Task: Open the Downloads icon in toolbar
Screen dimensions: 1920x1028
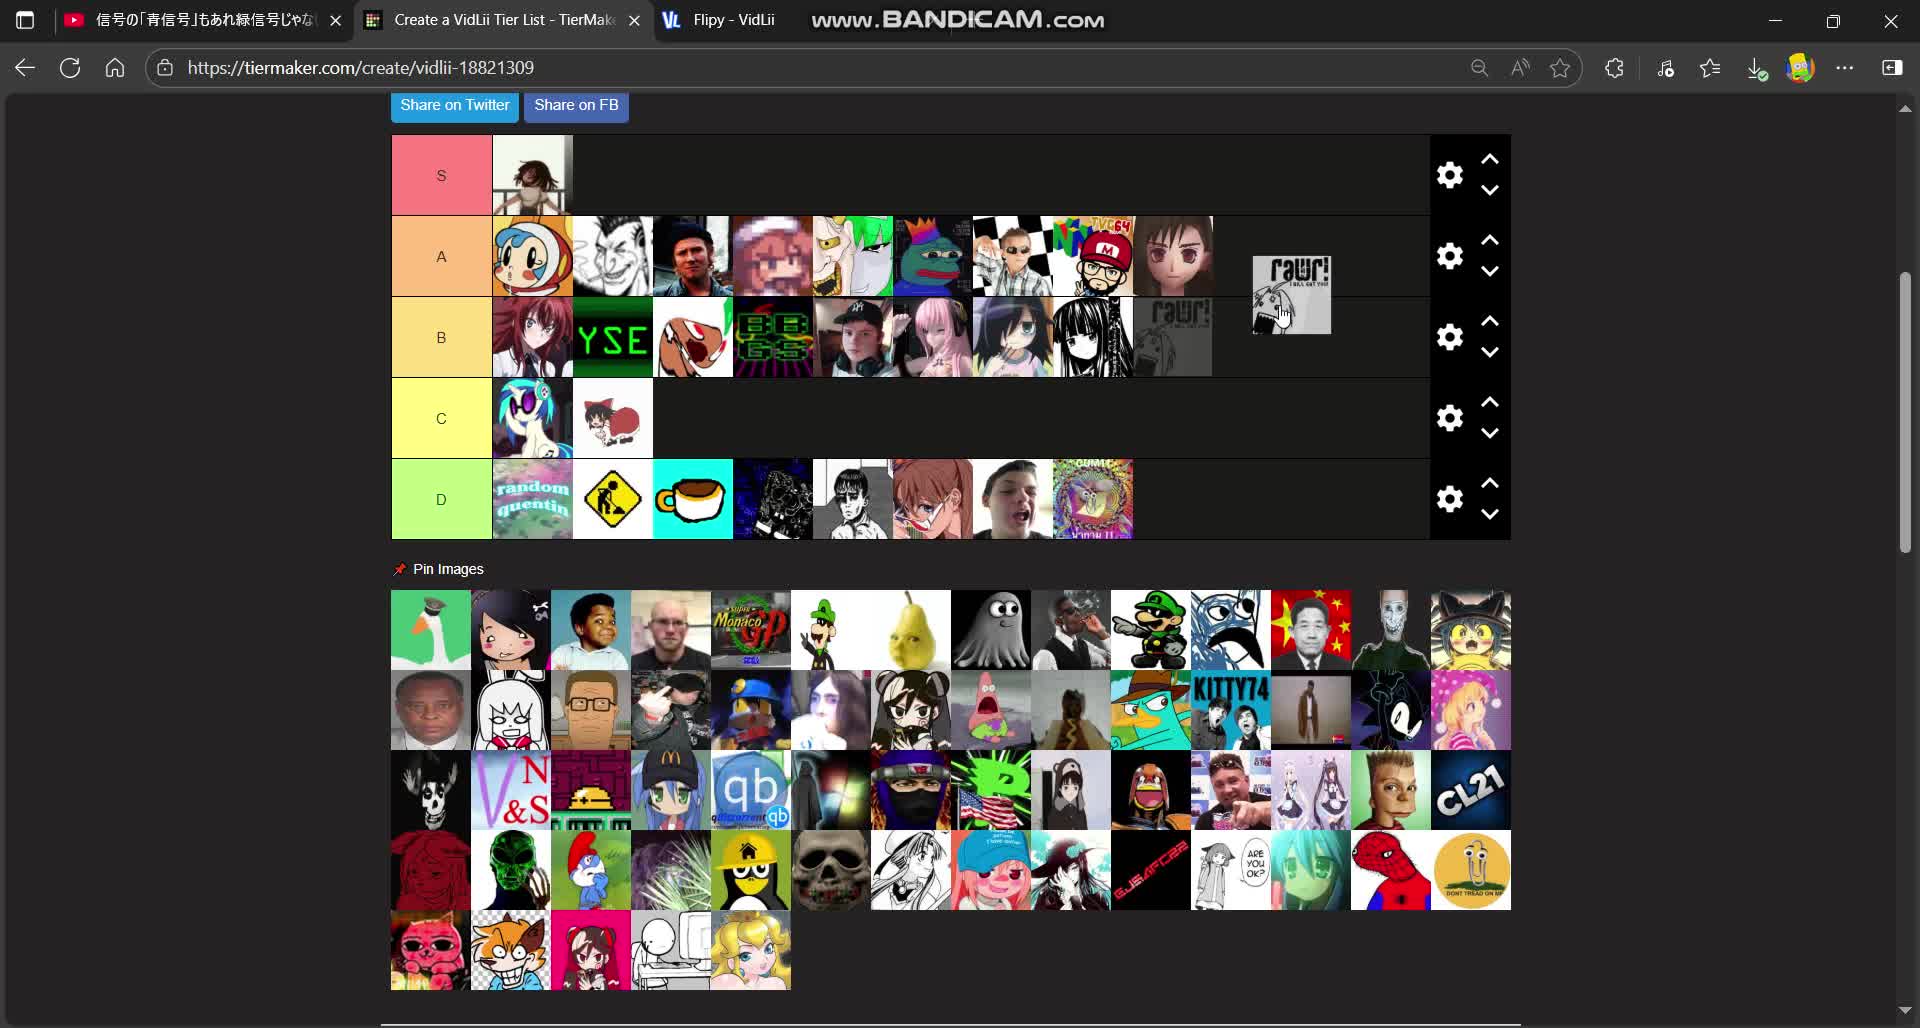Action: pyautogui.click(x=1757, y=67)
